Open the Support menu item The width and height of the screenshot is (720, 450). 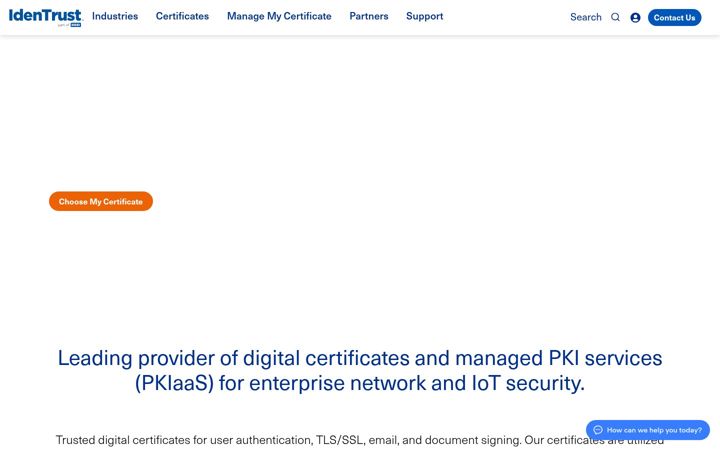(x=424, y=16)
